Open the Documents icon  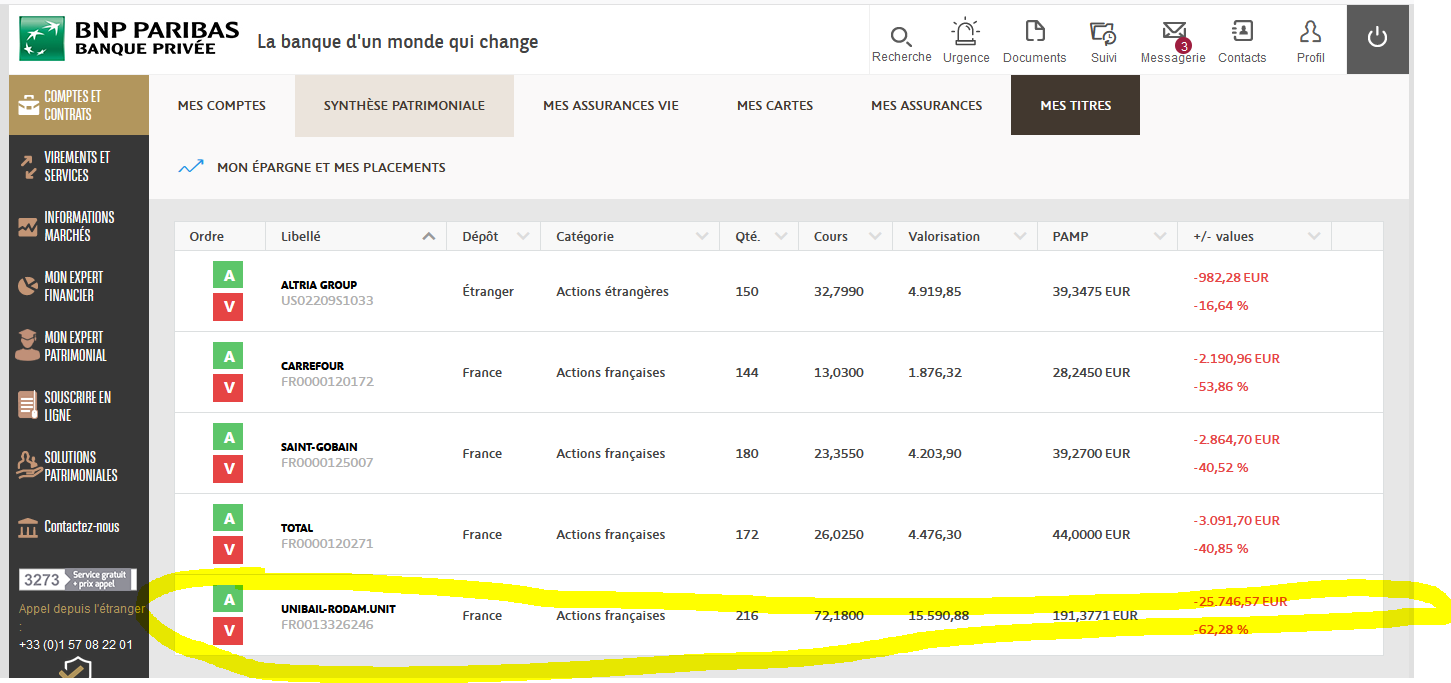[1034, 32]
